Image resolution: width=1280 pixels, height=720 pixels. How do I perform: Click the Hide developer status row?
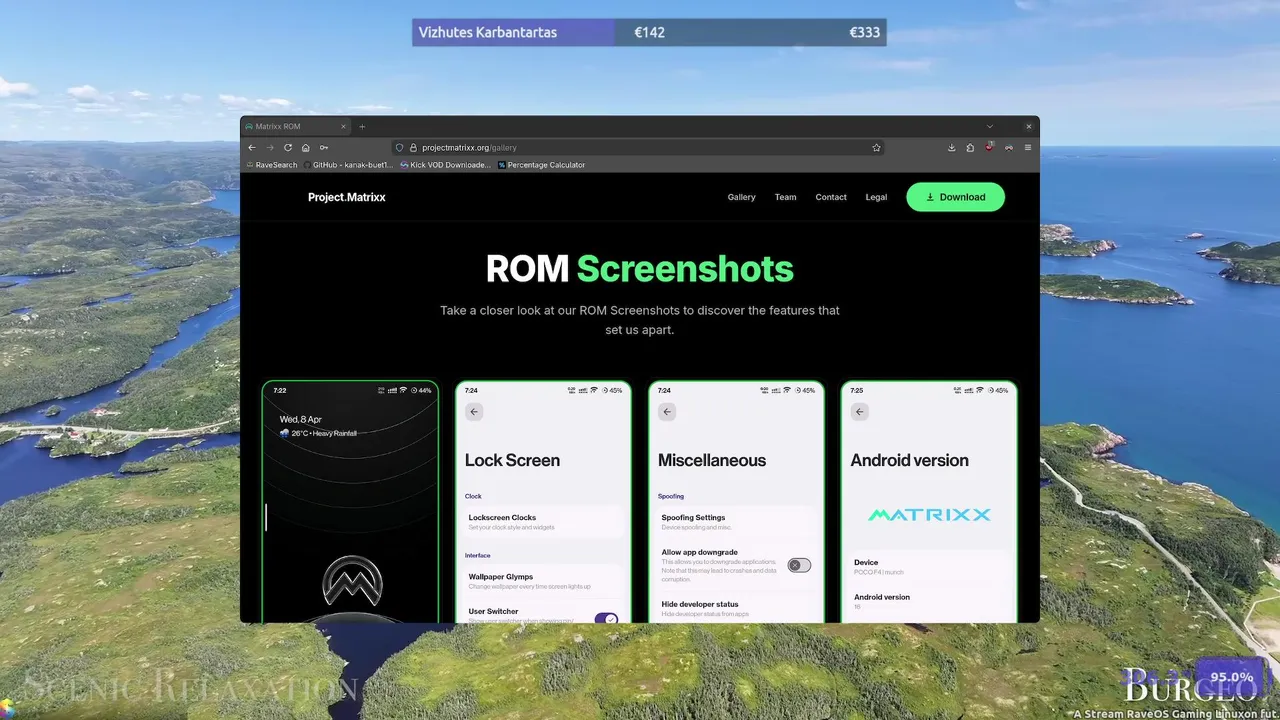(736, 608)
